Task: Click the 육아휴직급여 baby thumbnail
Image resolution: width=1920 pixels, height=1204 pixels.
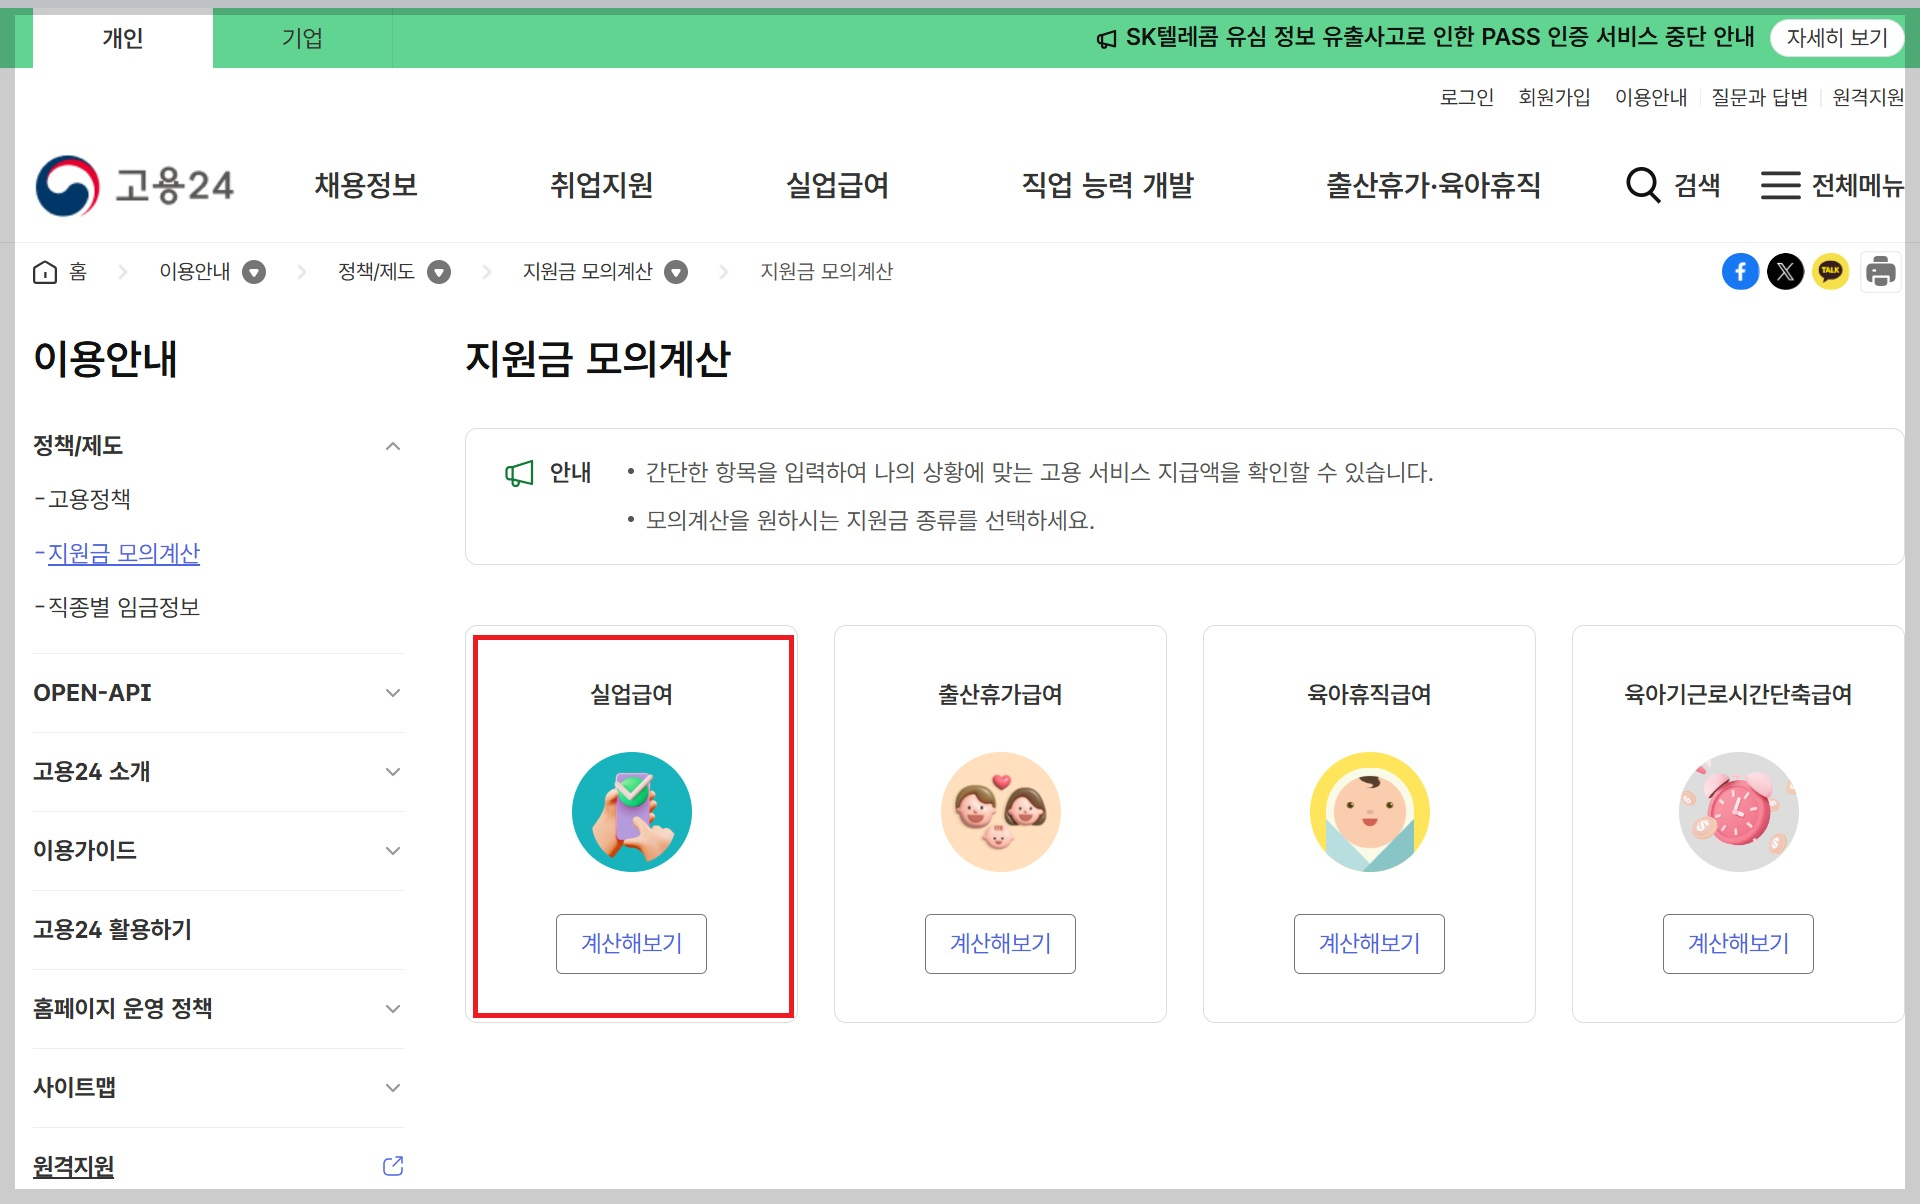Action: click(x=1369, y=811)
